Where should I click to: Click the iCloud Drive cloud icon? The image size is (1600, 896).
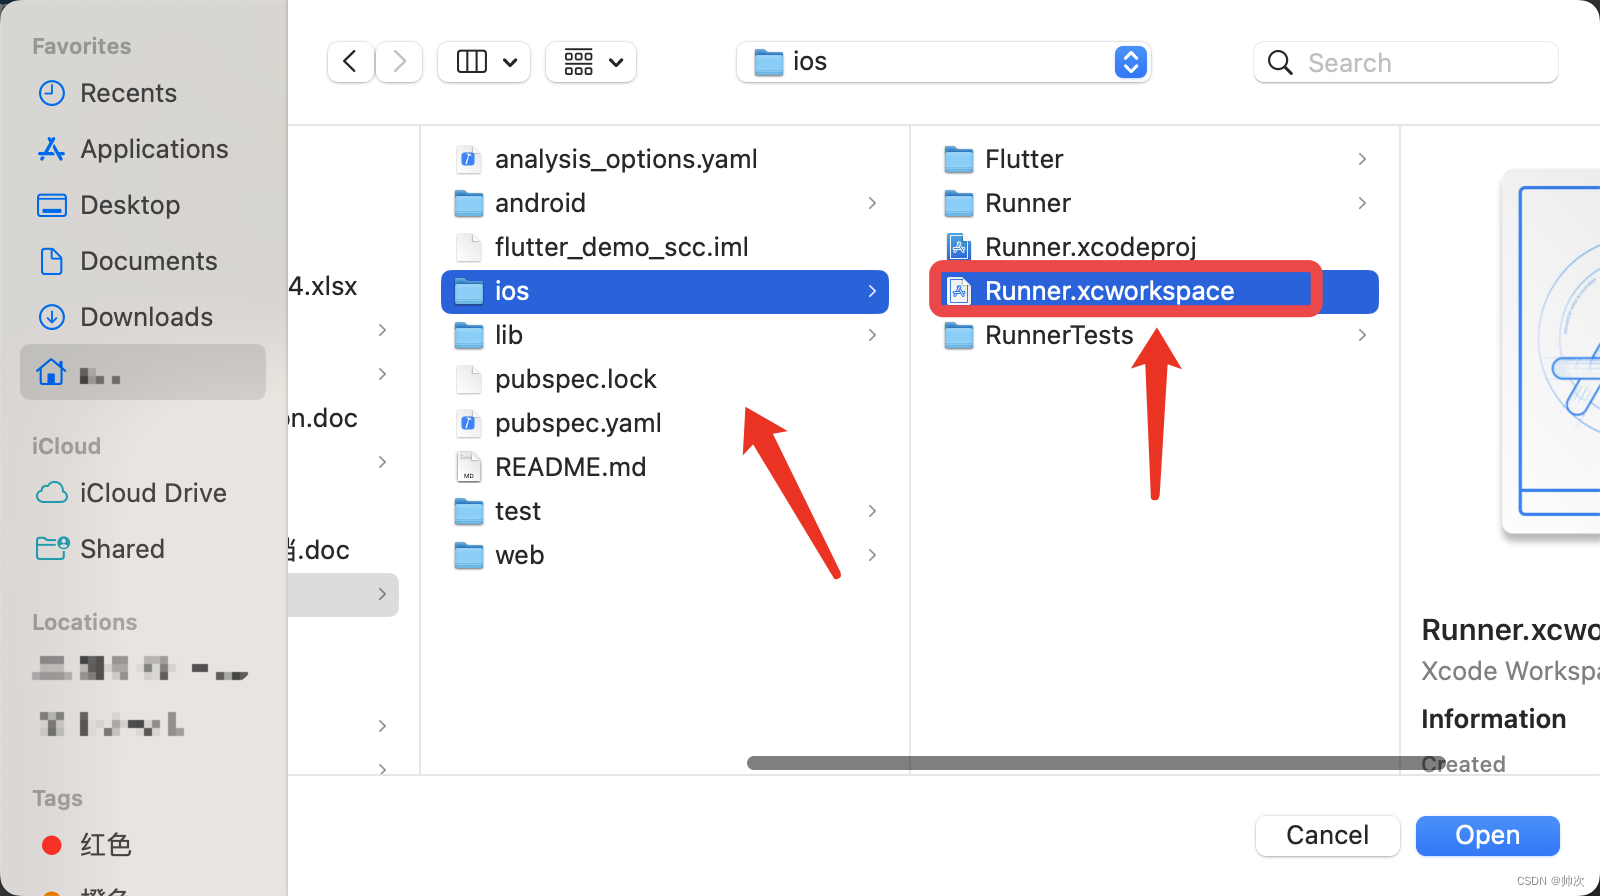pos(52,493)
